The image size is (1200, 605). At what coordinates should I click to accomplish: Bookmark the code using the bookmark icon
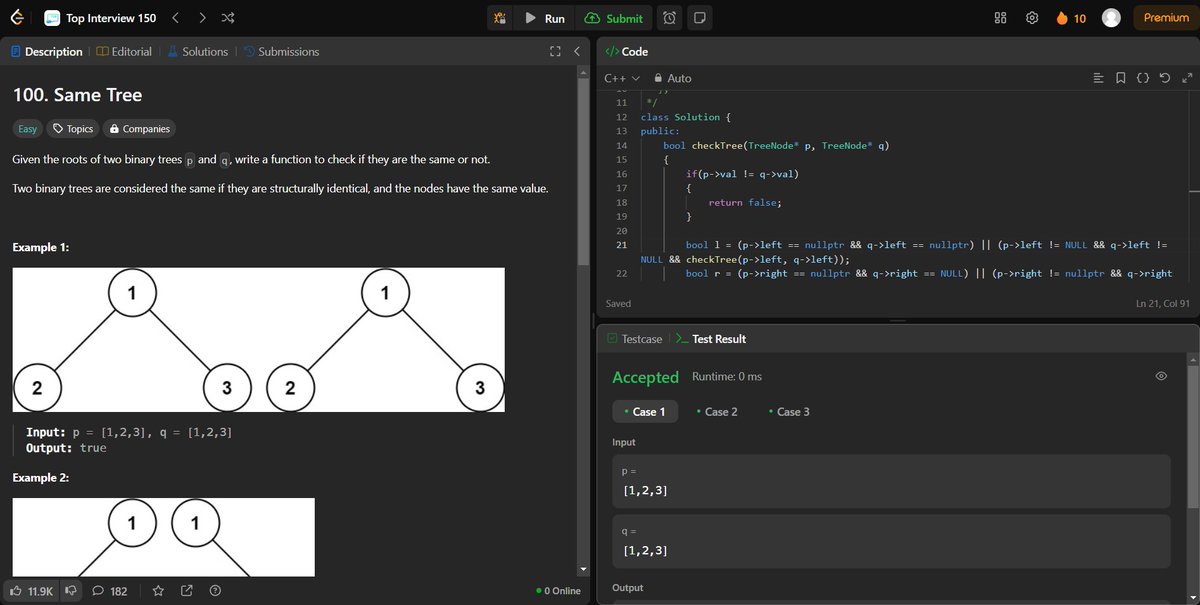1121,78
